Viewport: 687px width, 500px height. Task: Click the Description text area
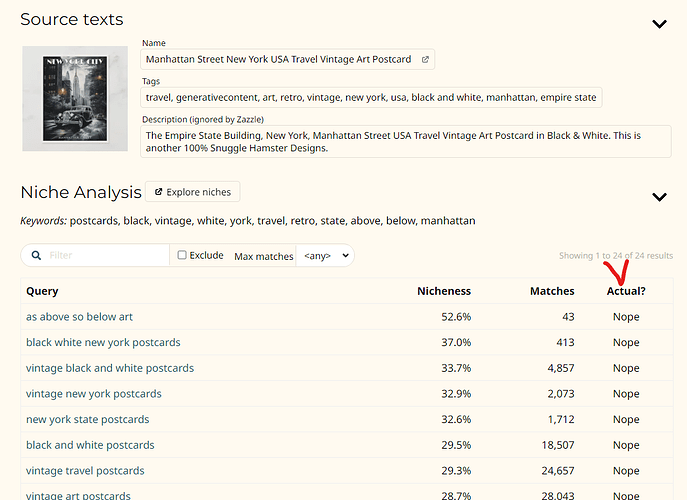pos(406,142)
